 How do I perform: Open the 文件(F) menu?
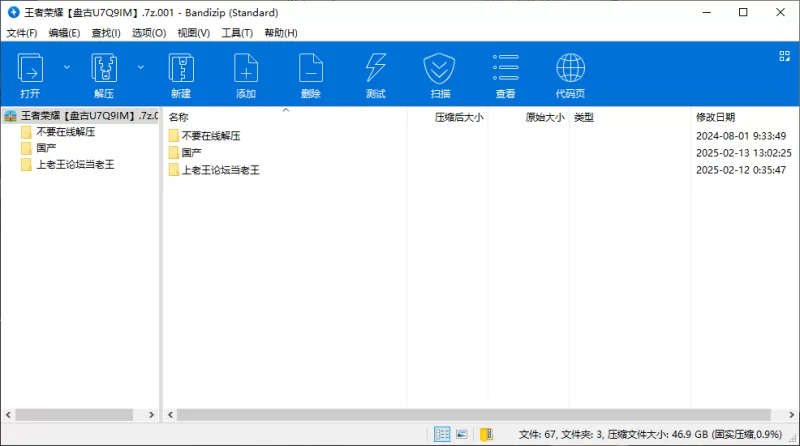point(21,33)
